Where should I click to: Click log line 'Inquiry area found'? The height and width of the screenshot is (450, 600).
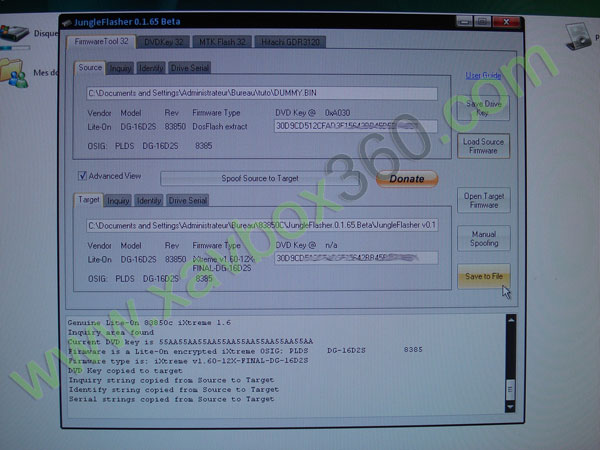pyautogui.click(x=111, y=332)
